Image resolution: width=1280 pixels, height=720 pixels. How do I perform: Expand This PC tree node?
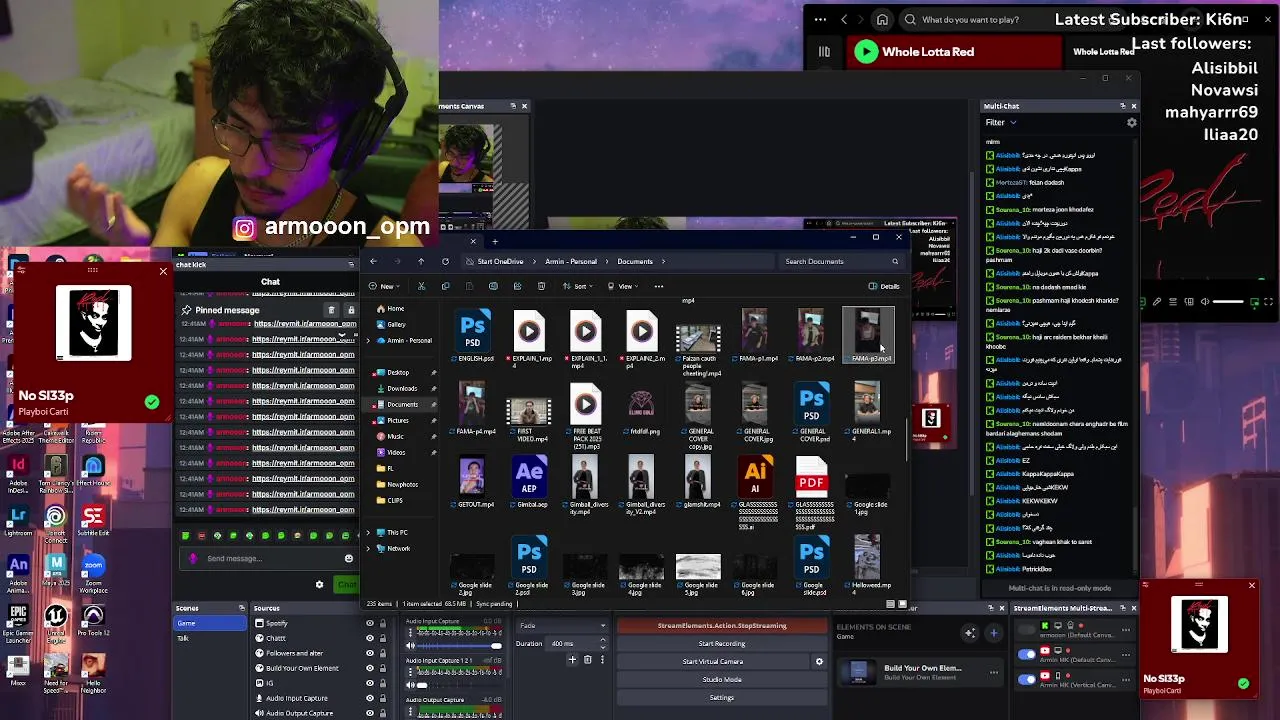point(368,533)
